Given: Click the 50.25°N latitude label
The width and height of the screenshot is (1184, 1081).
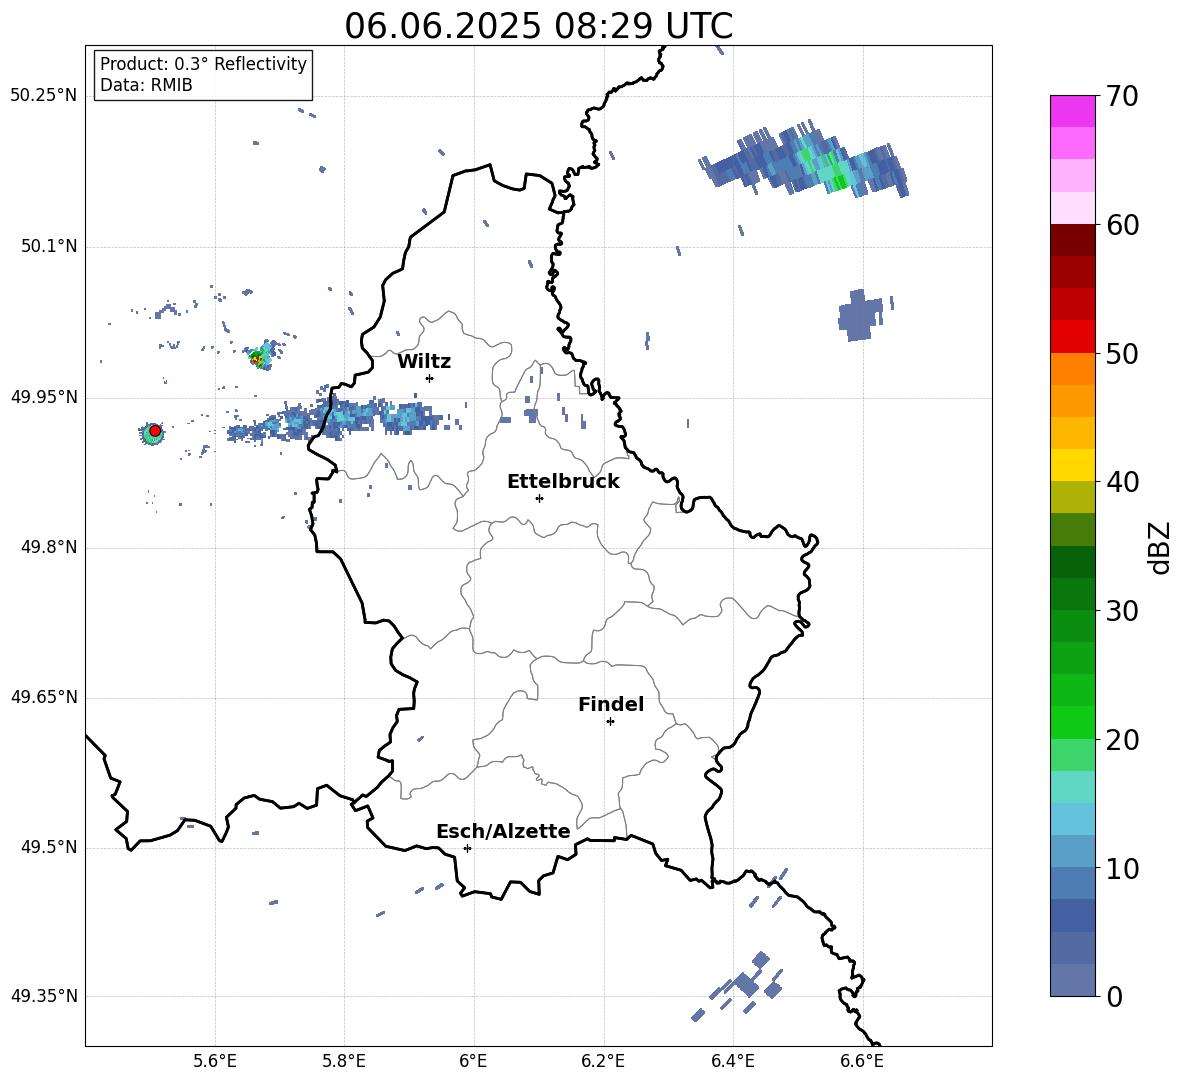Looking at the screenshot, I should click(x=44, y=96).
